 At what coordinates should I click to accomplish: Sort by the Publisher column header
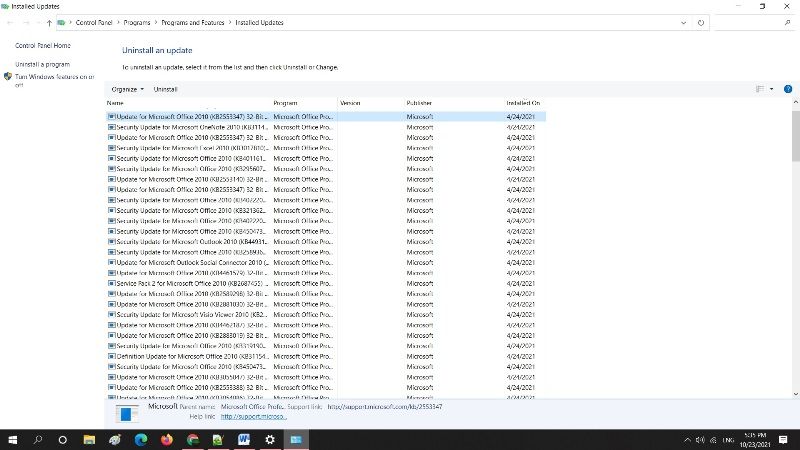click(419, 103)
